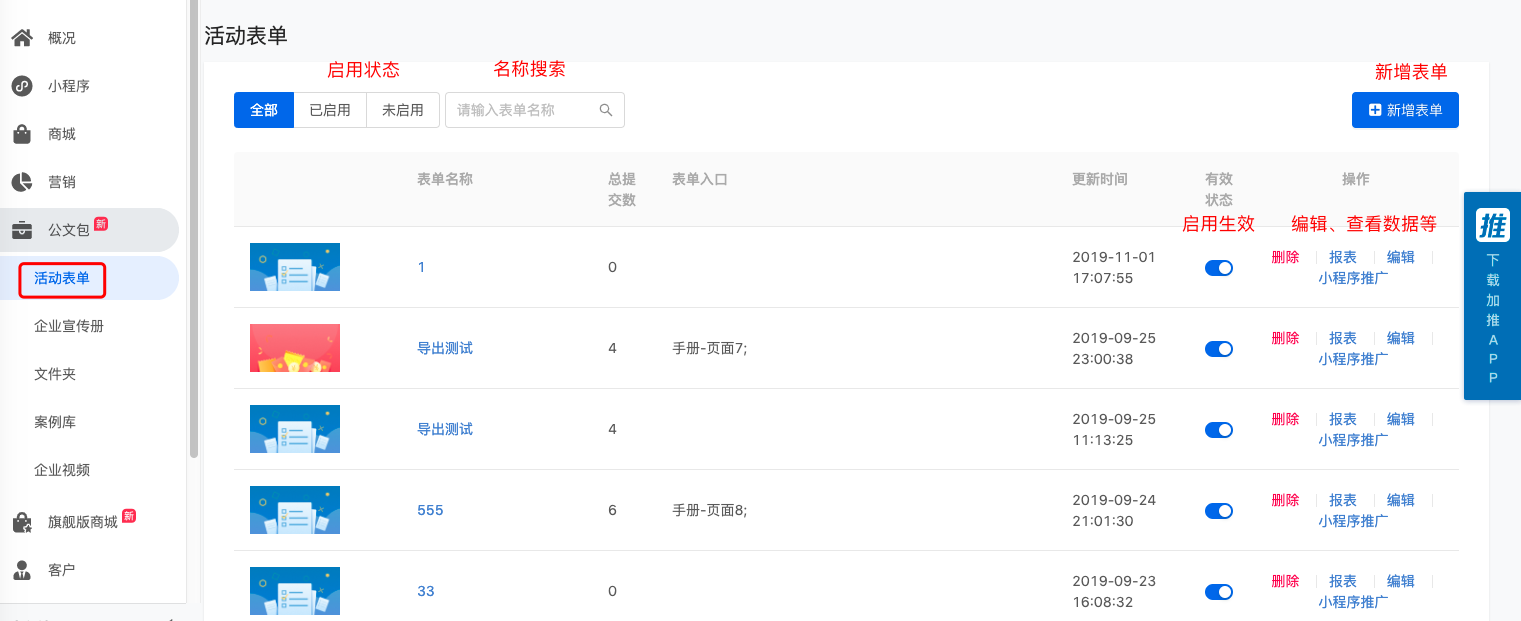Toggle switch for 导出测试 updated 11:13:25
The width and height of the screenshot is (1521, 621).
point(1219,430)
